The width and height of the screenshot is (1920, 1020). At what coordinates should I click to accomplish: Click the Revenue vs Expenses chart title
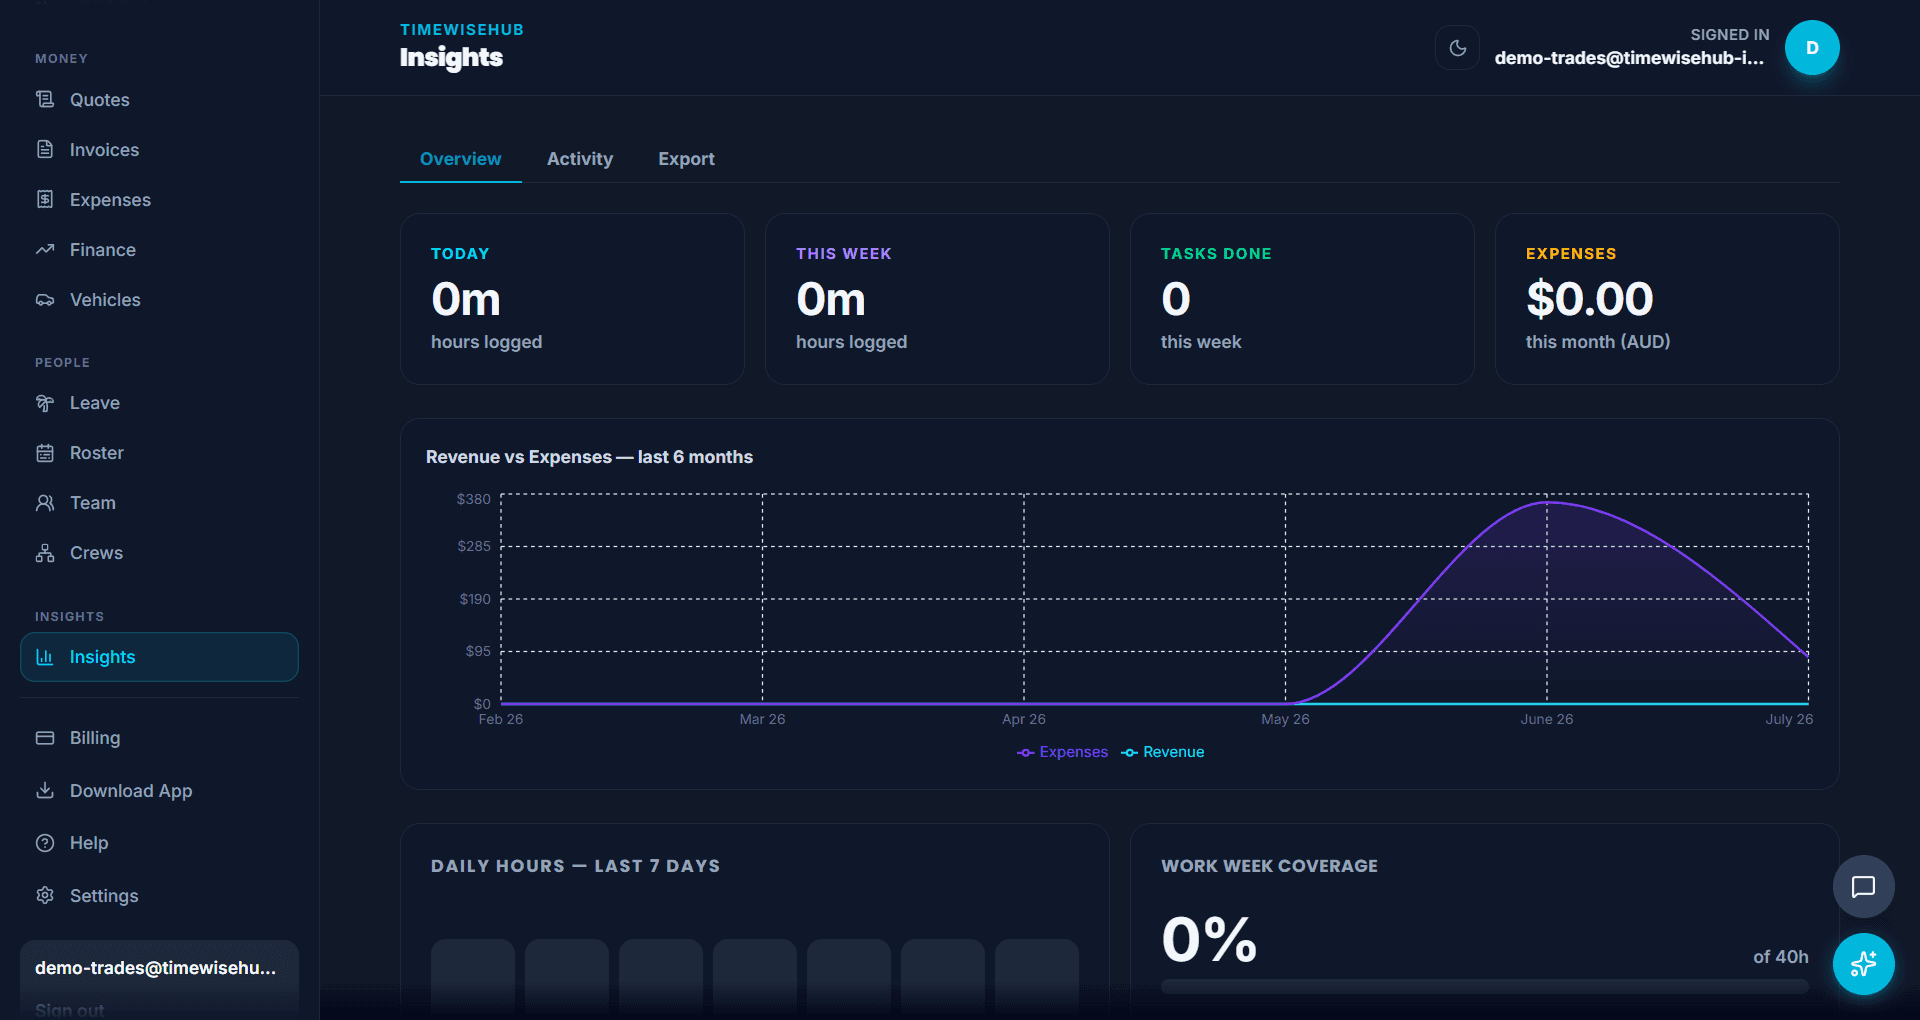click(589, 457)
